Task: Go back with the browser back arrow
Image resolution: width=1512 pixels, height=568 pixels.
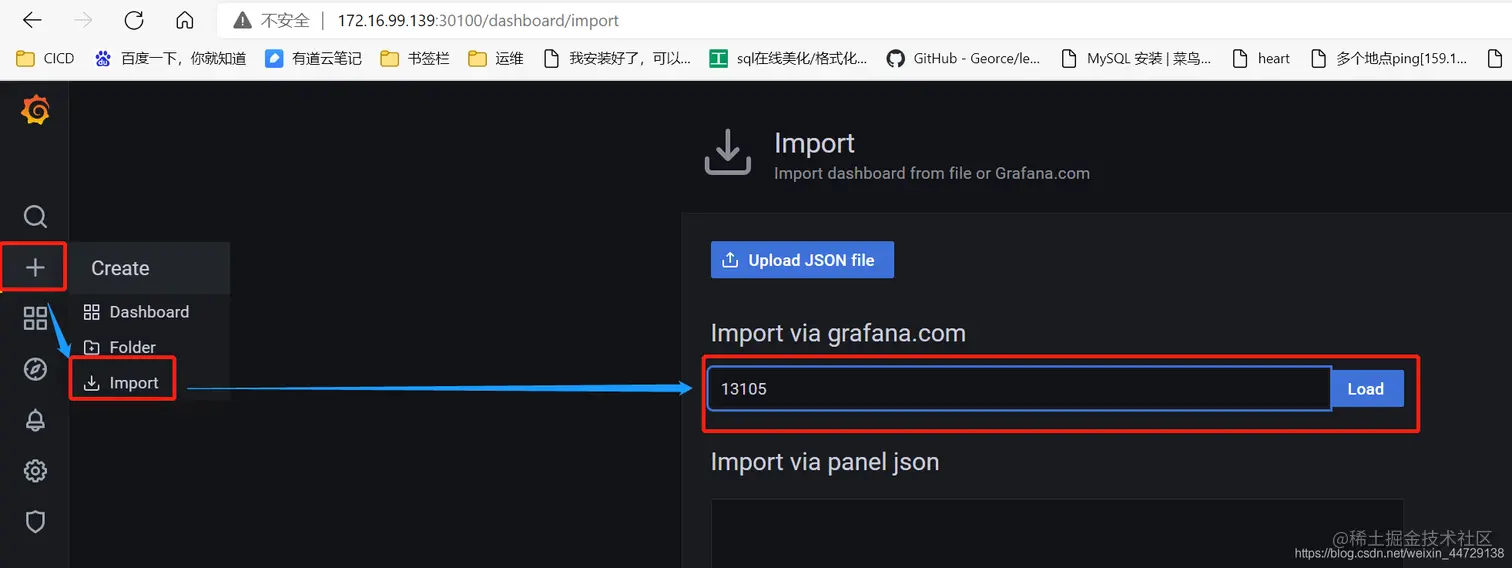Action: click(x=32, y=20)
